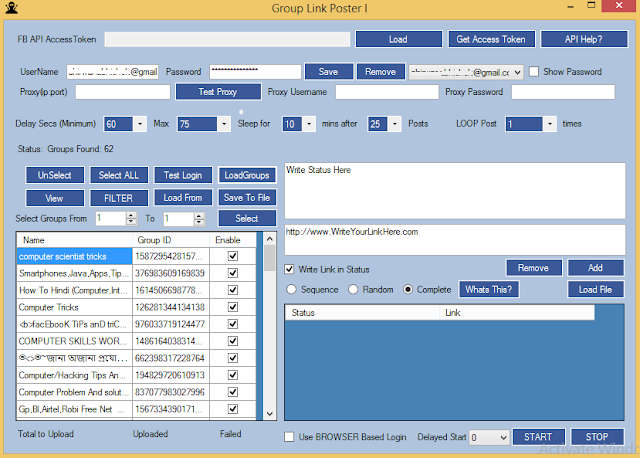640x458 pixels.
Task: Open the mins after Posts dropdown
Action: 394,124
